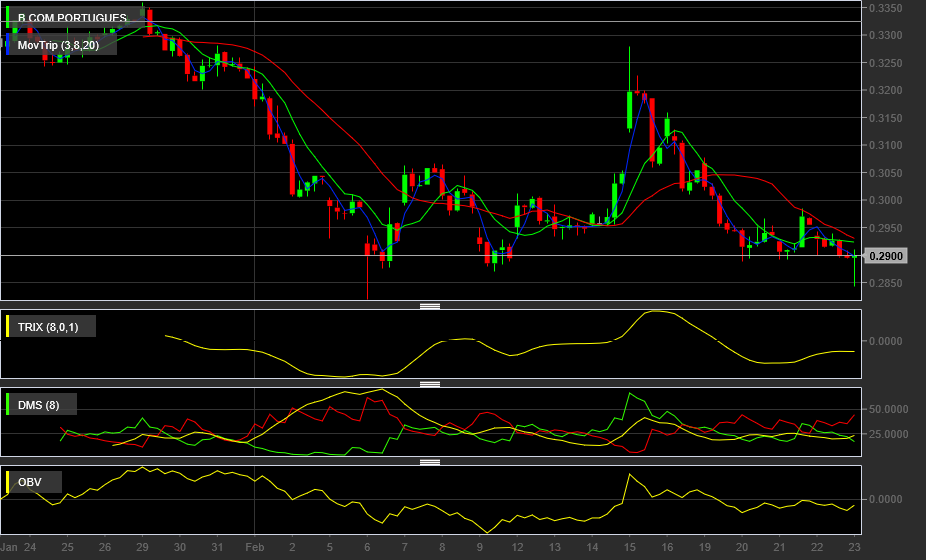Click the current price tag 0.2900
Viewport: 926px width, 560px height.
click(x=886, y=257)
